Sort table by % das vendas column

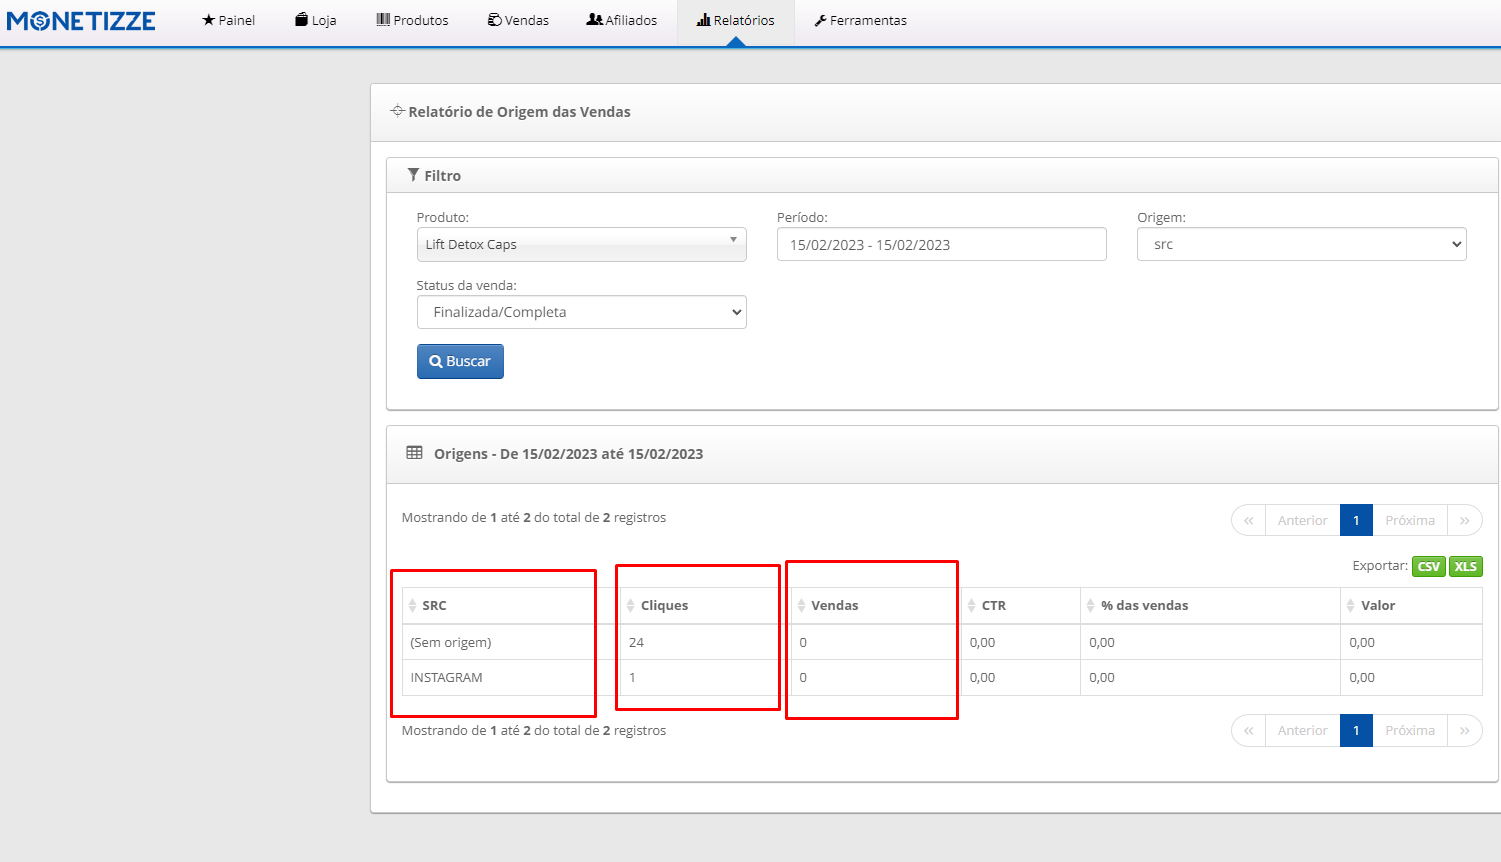point(1144,606)
